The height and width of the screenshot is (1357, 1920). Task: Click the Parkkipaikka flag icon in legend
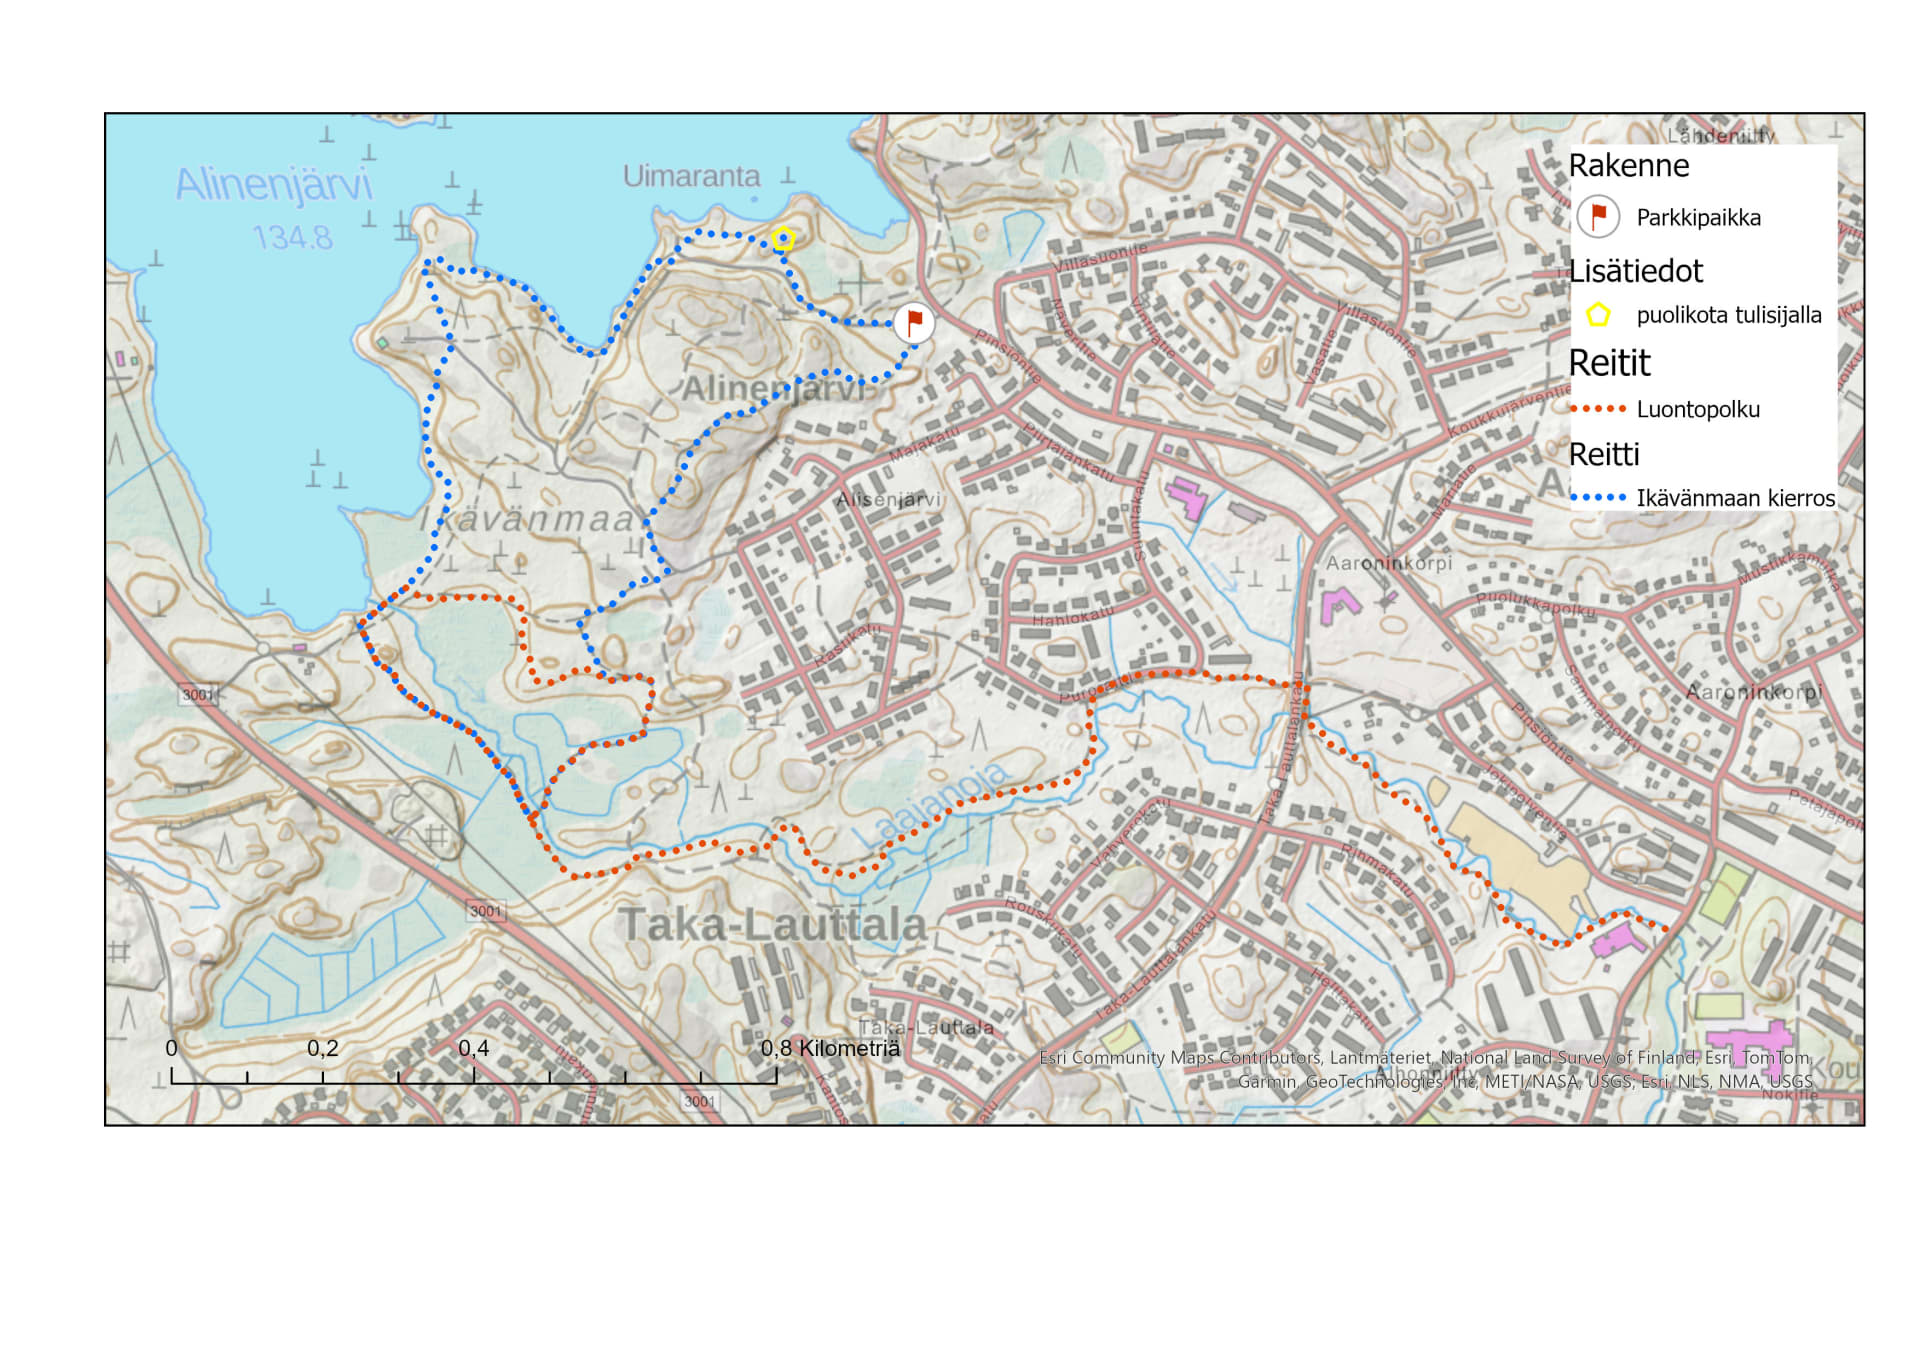click(x=1598, y=216)
